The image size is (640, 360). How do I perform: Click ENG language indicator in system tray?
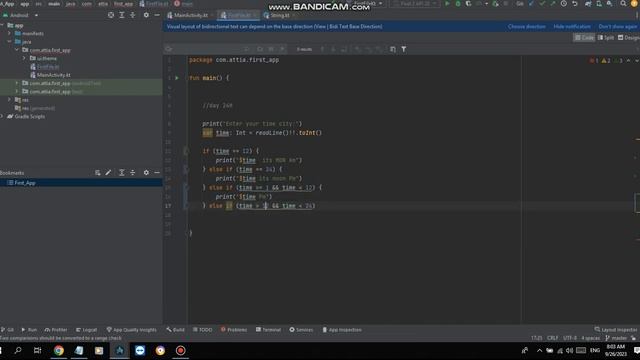595,351
